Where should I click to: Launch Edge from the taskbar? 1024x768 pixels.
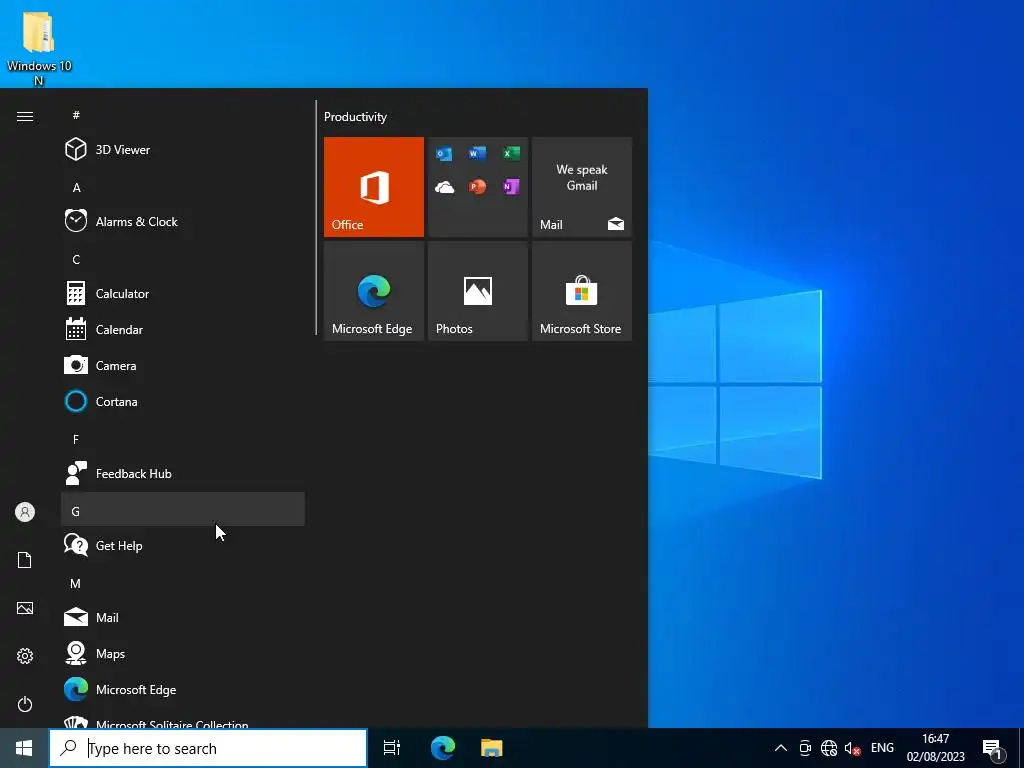[x=443, y=748]
